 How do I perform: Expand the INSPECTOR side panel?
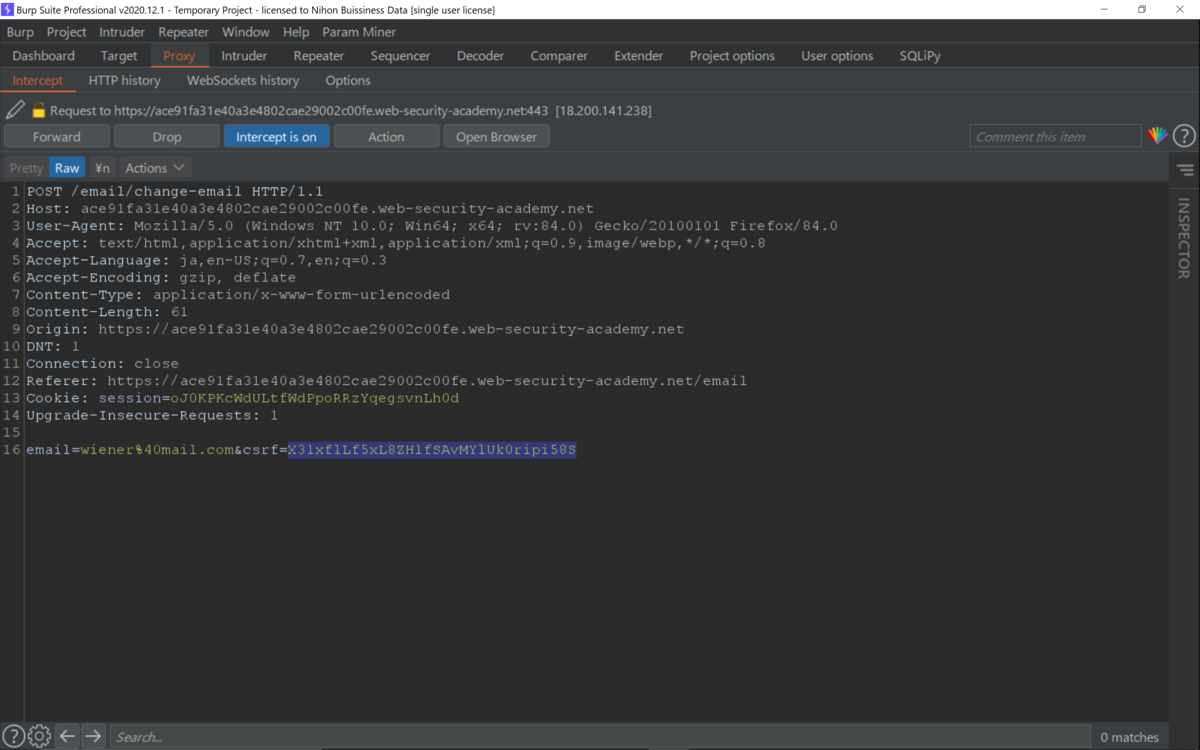point(1184,238)
